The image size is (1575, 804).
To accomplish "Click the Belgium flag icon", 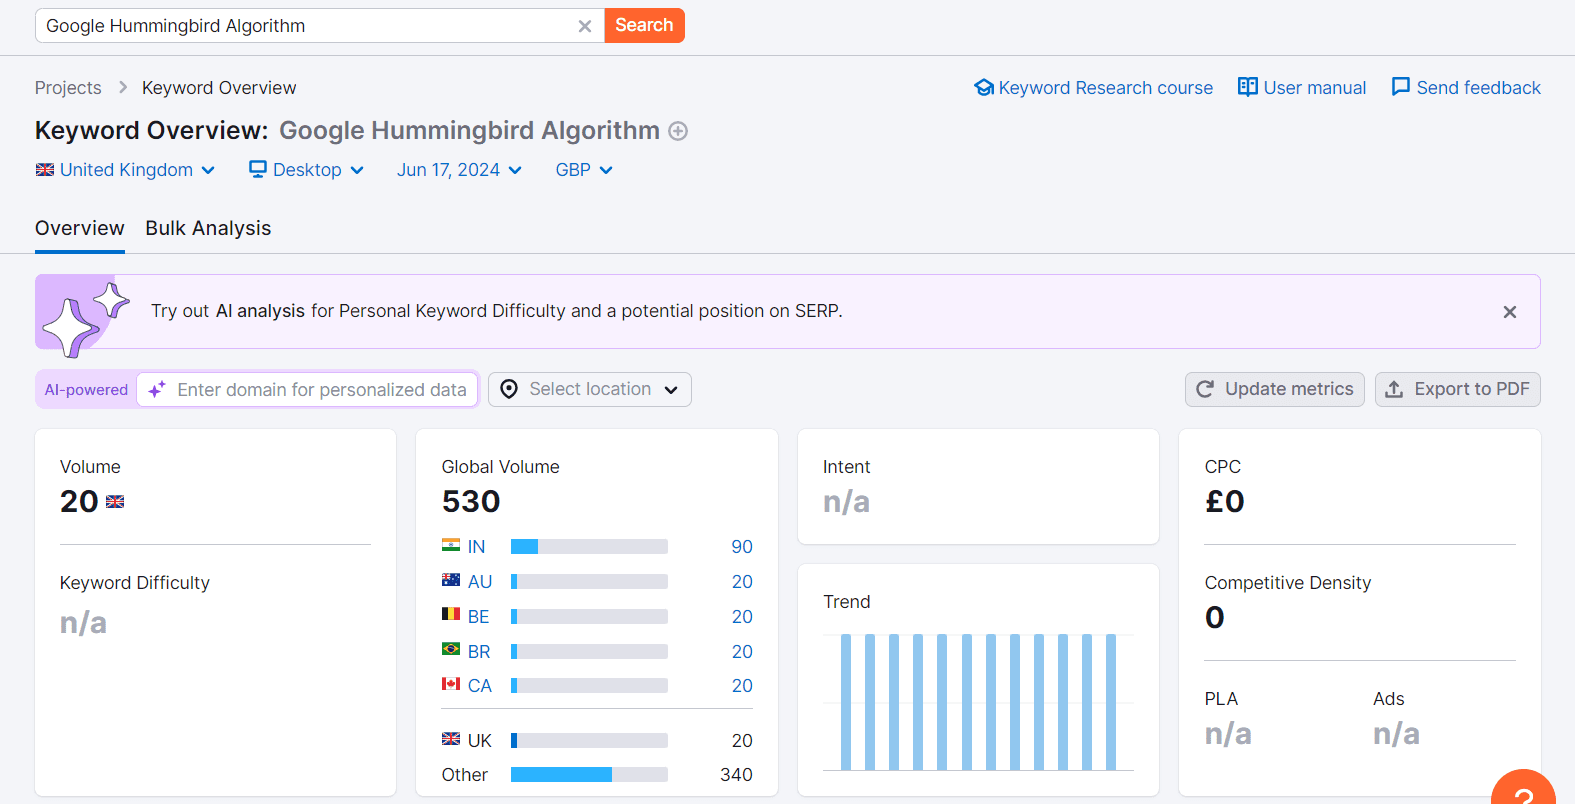I will [x=451, y=614].
